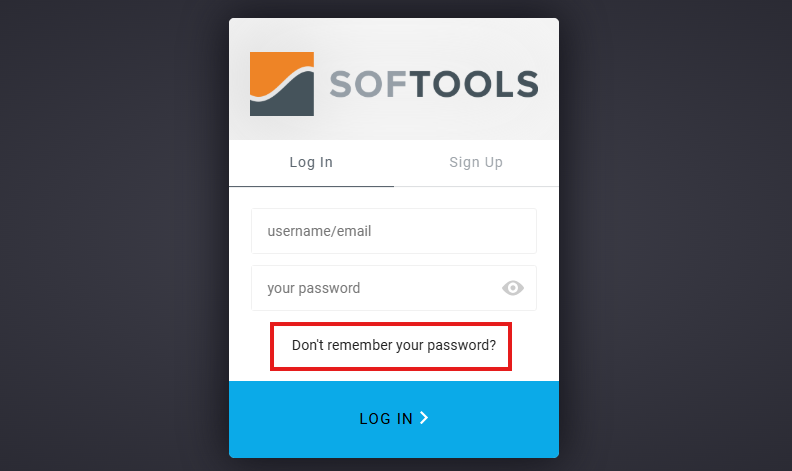792x471 pixels.
Task: Click the active underline beneath Log In tab
Action: [x=311, y=186]
